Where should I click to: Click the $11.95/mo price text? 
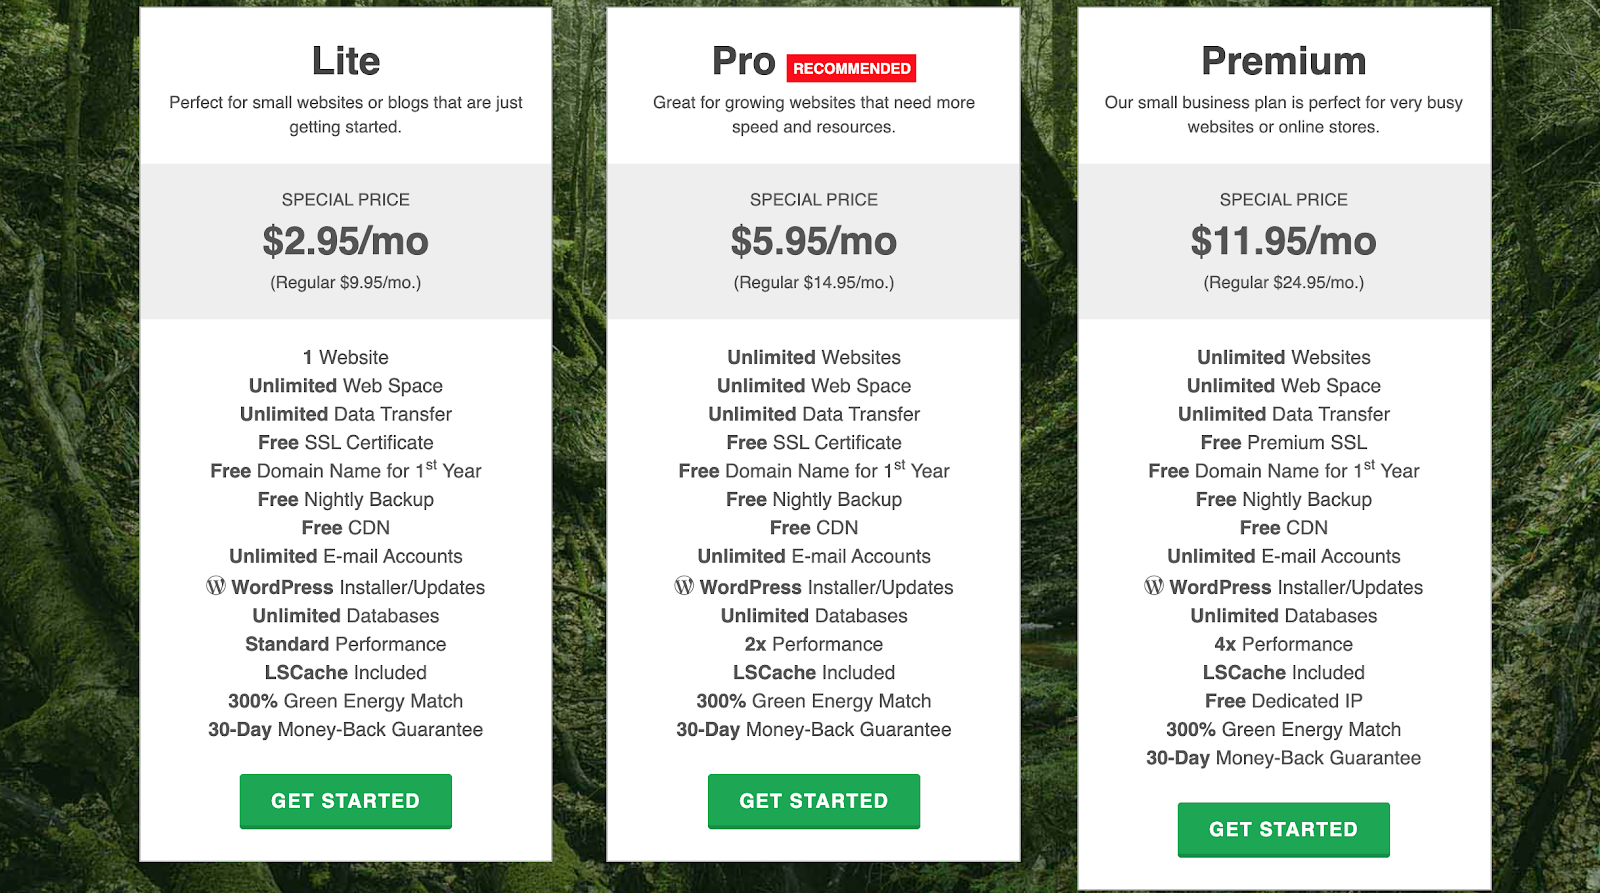coord(1284,241)
